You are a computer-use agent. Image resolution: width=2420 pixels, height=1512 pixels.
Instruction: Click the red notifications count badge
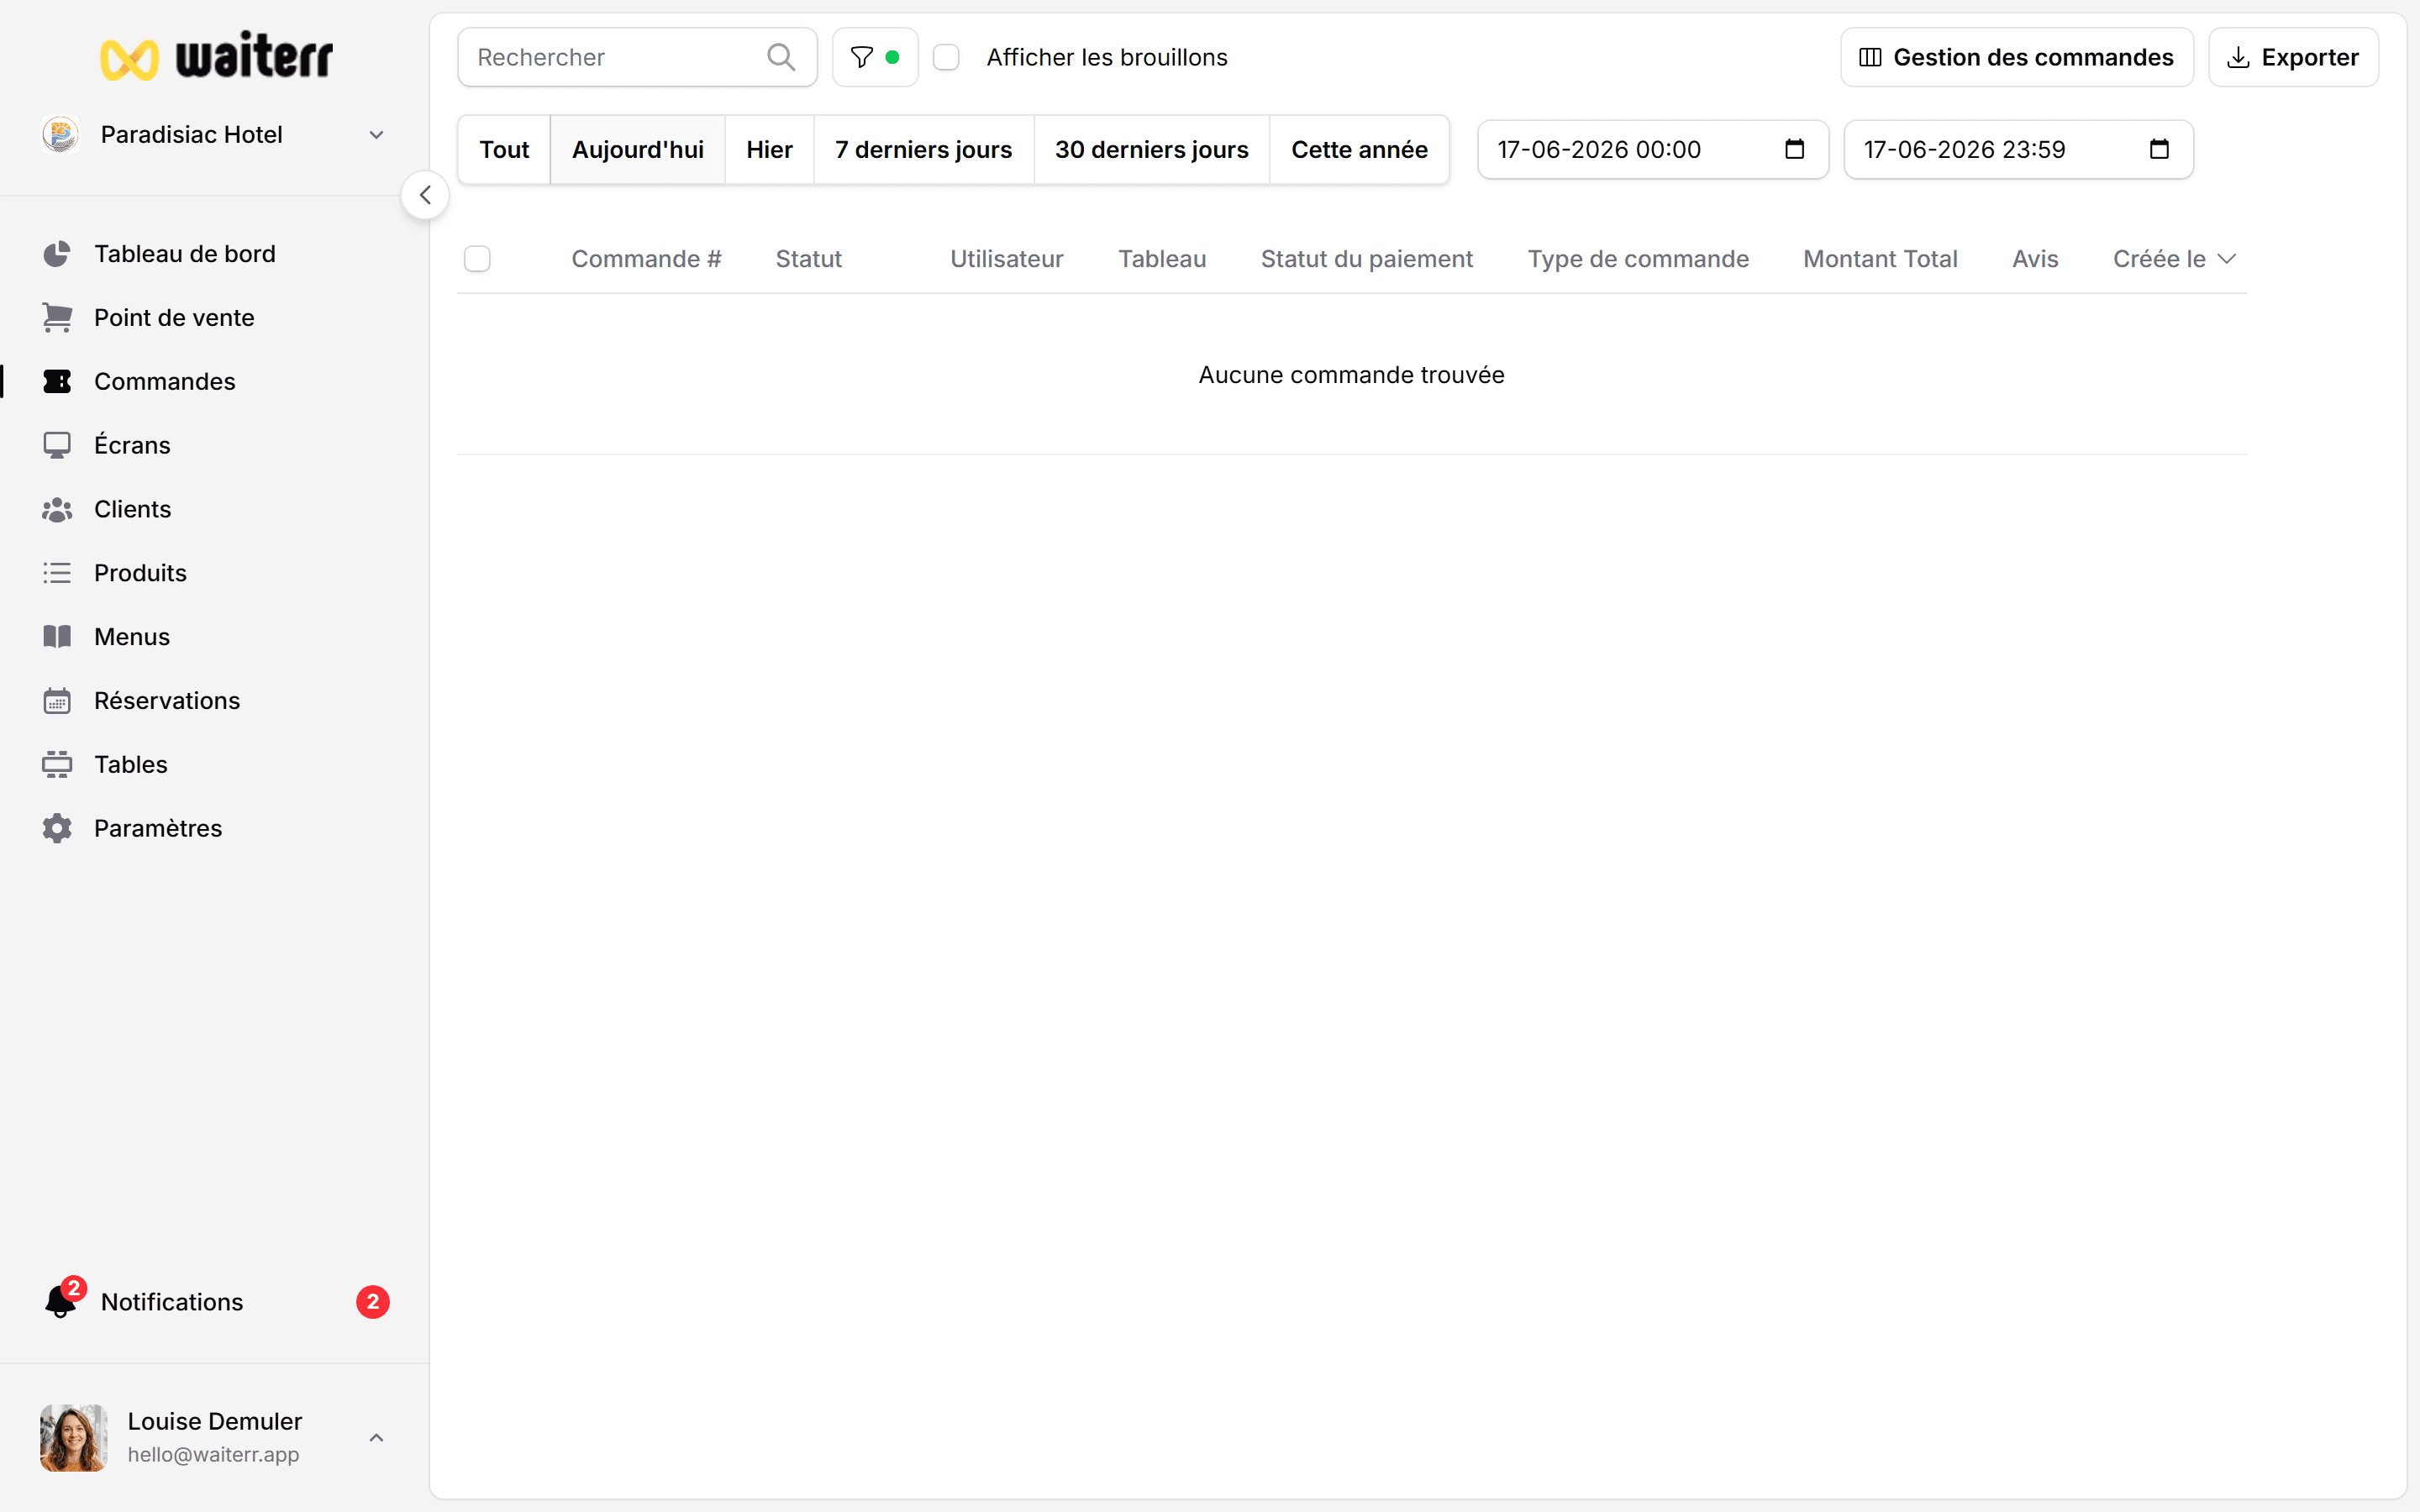coord(372,1301)
